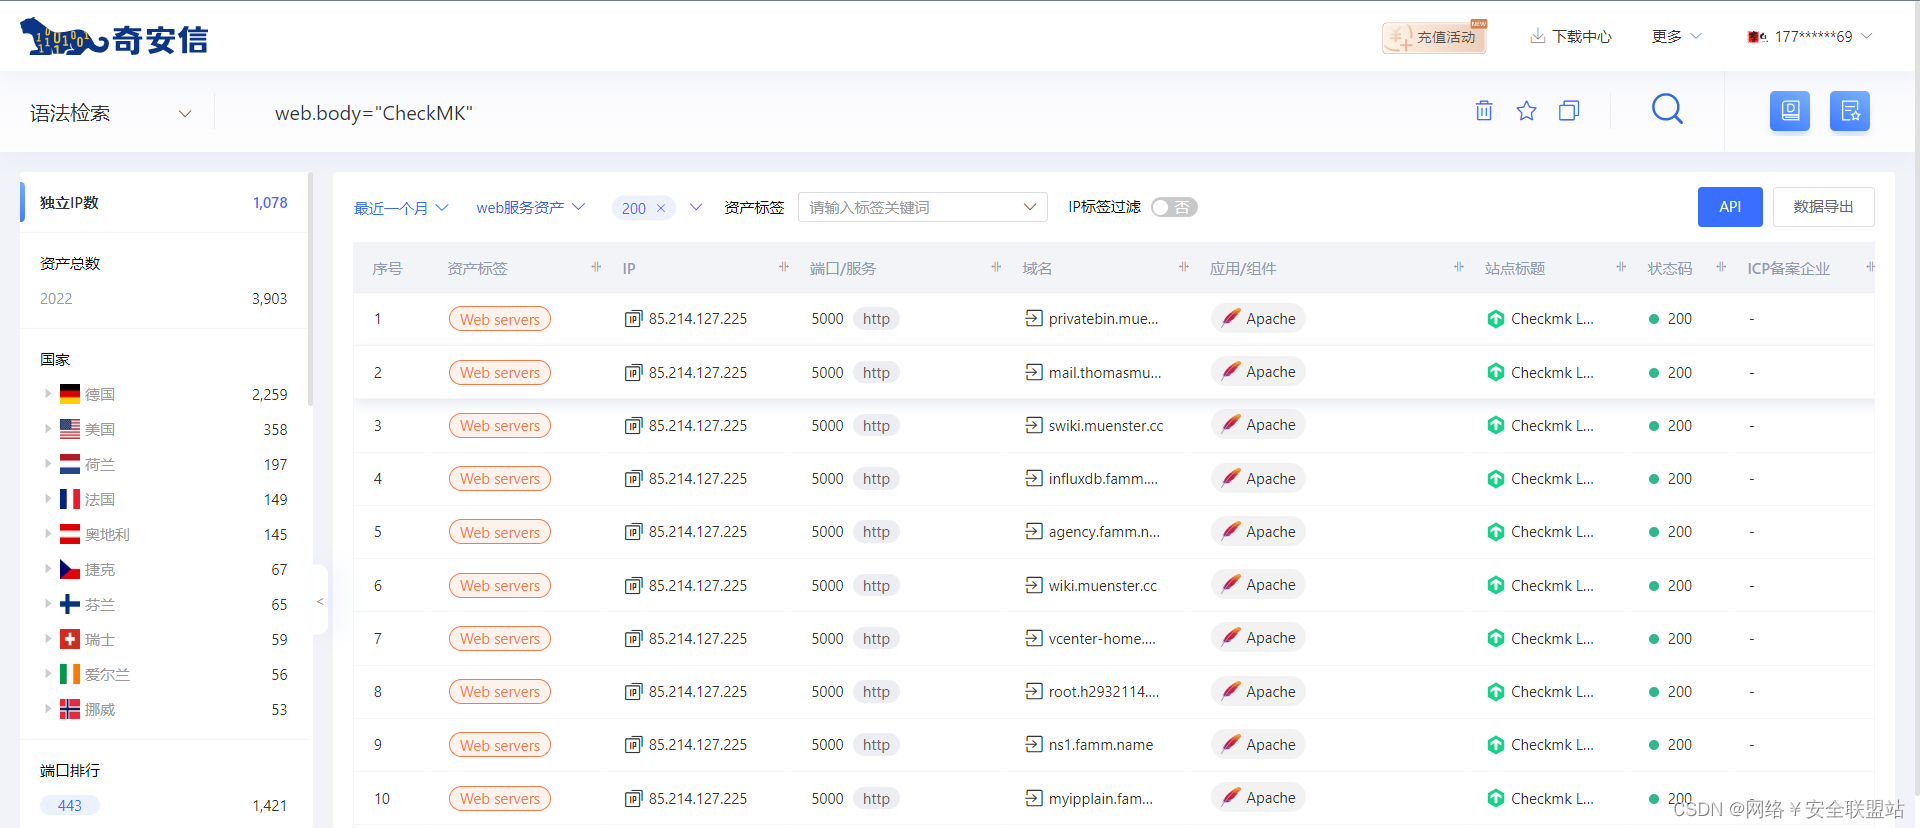This screenshot has width=1920, height=828.
Task: Click 捷克 country label
Action: [x=100, y=569]
